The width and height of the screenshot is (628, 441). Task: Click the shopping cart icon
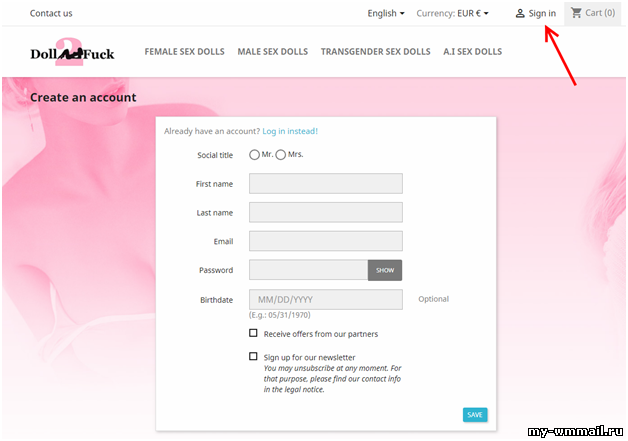point(576,13)
